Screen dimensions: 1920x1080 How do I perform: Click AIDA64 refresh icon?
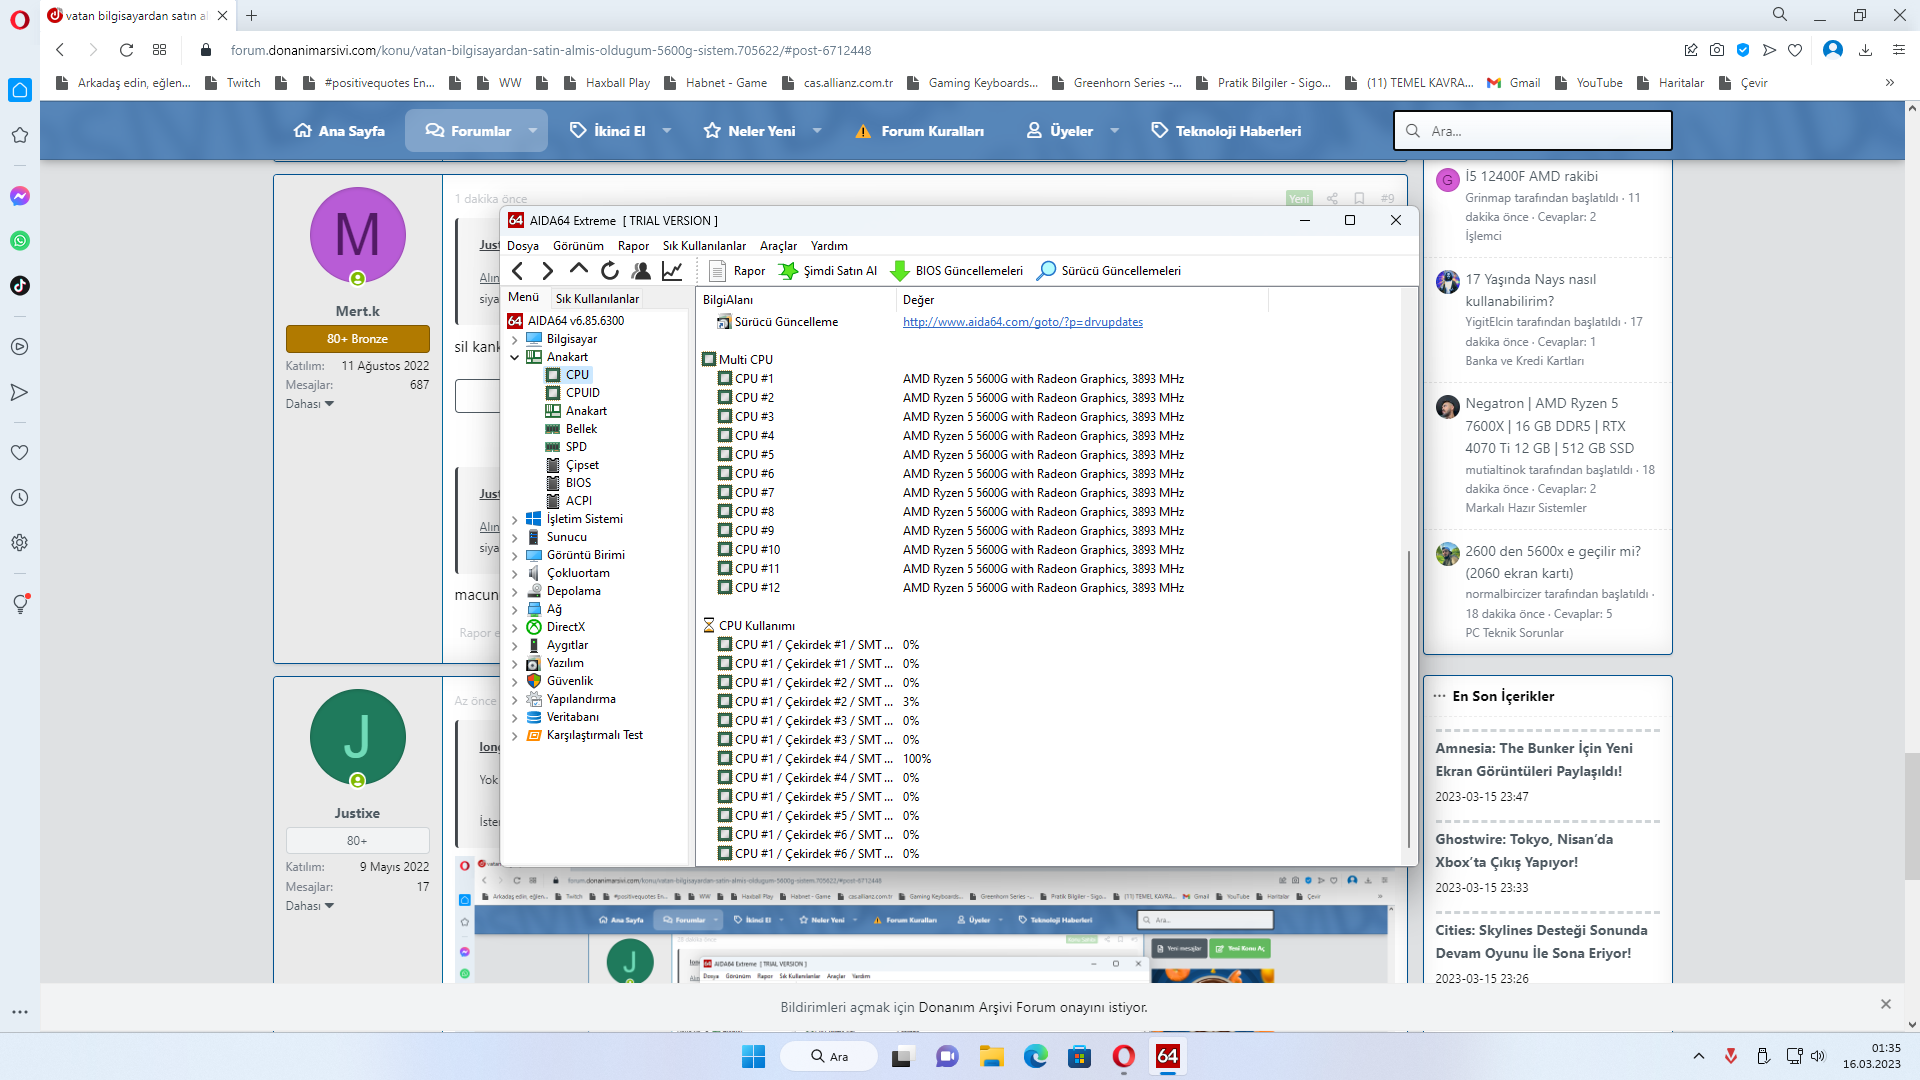pos(610,270)
